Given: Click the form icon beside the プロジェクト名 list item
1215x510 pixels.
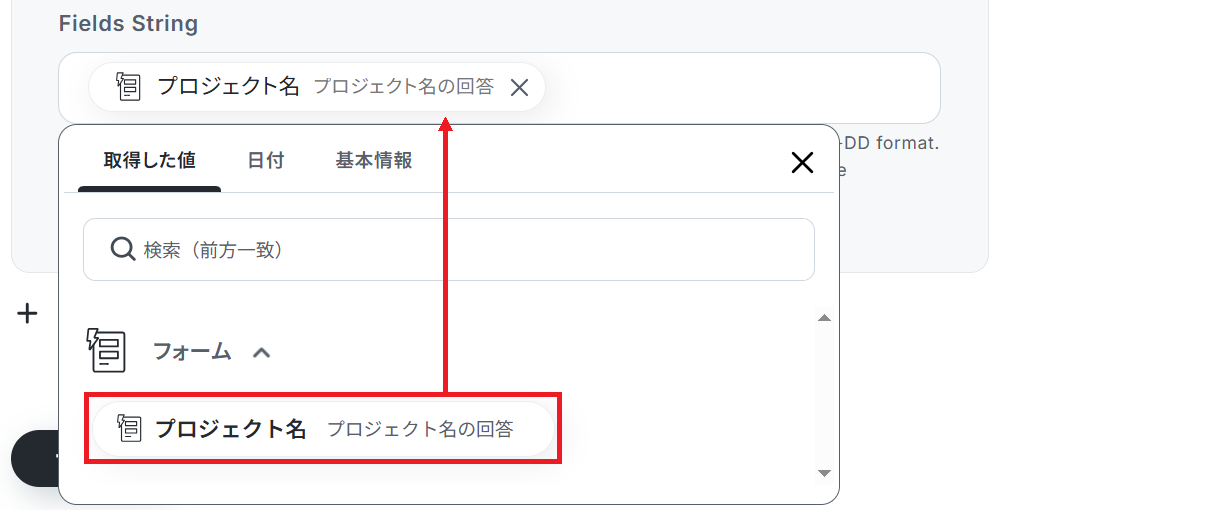Looking at the screenshot, I should 130,429.
